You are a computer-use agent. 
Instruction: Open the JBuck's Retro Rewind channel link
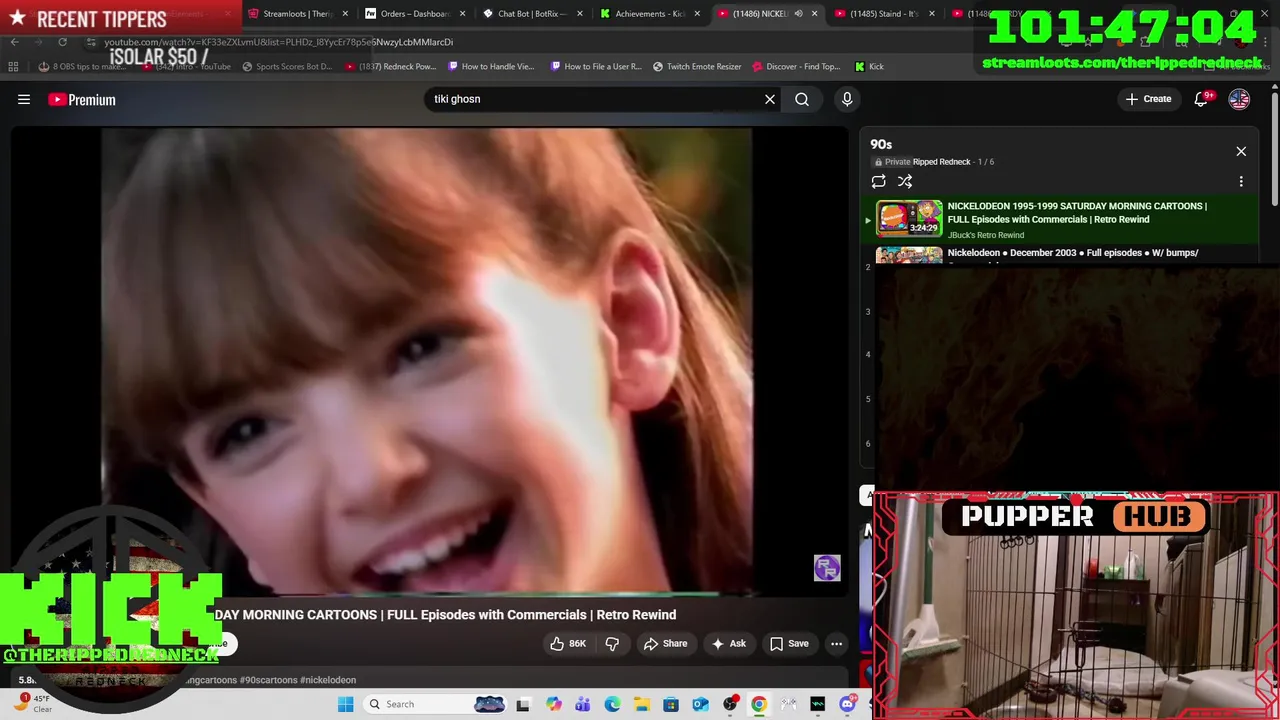coord(986,235)
